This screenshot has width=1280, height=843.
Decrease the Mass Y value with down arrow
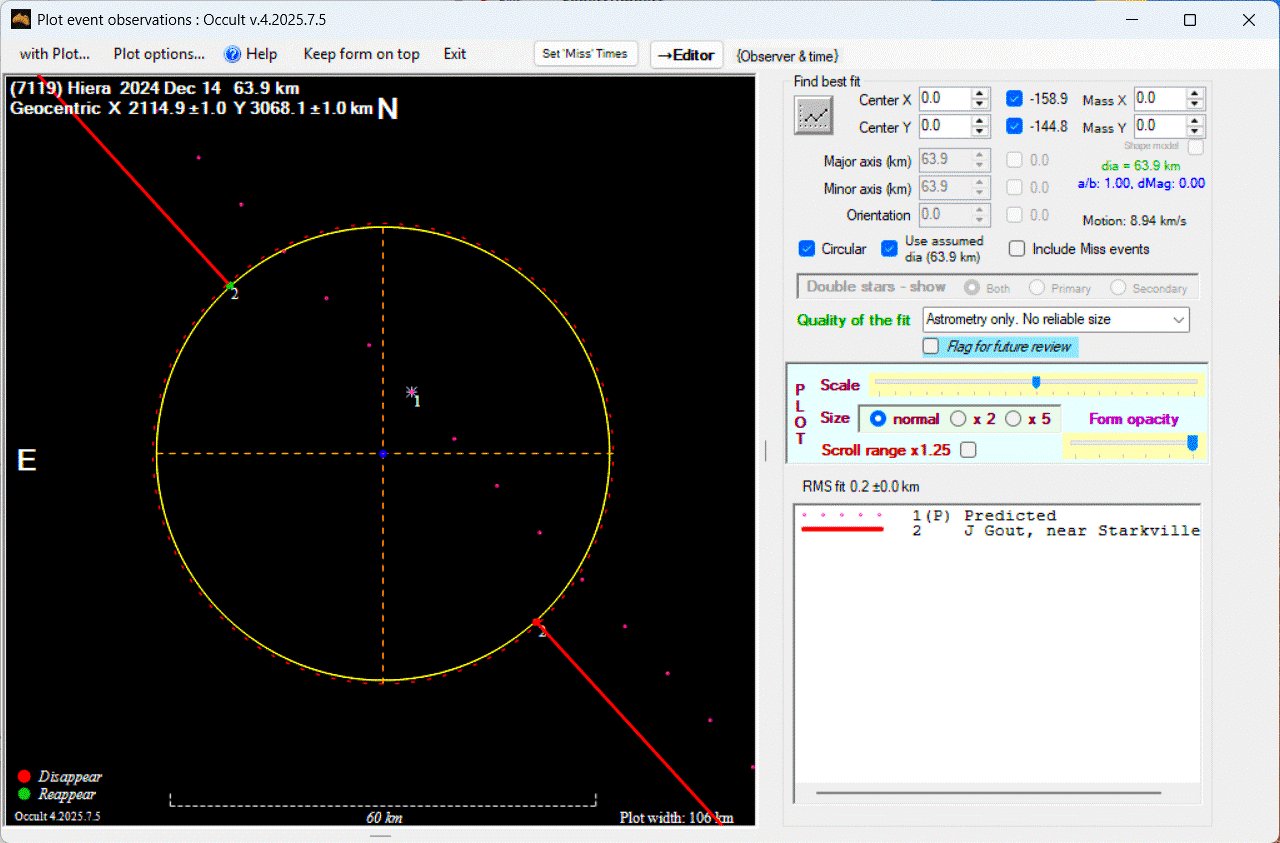1194,132
